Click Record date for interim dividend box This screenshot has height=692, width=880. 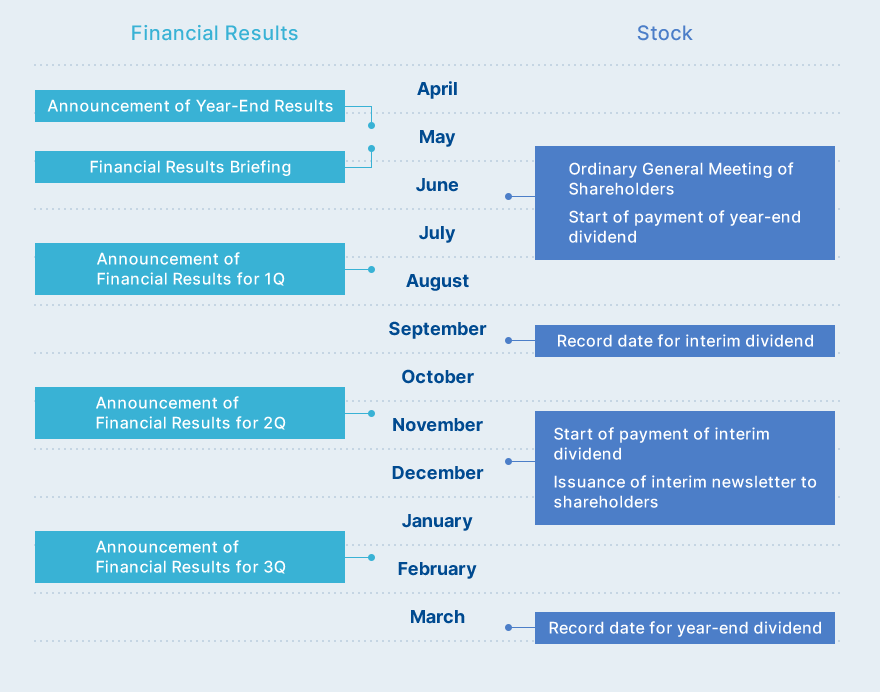click(685, 341)
